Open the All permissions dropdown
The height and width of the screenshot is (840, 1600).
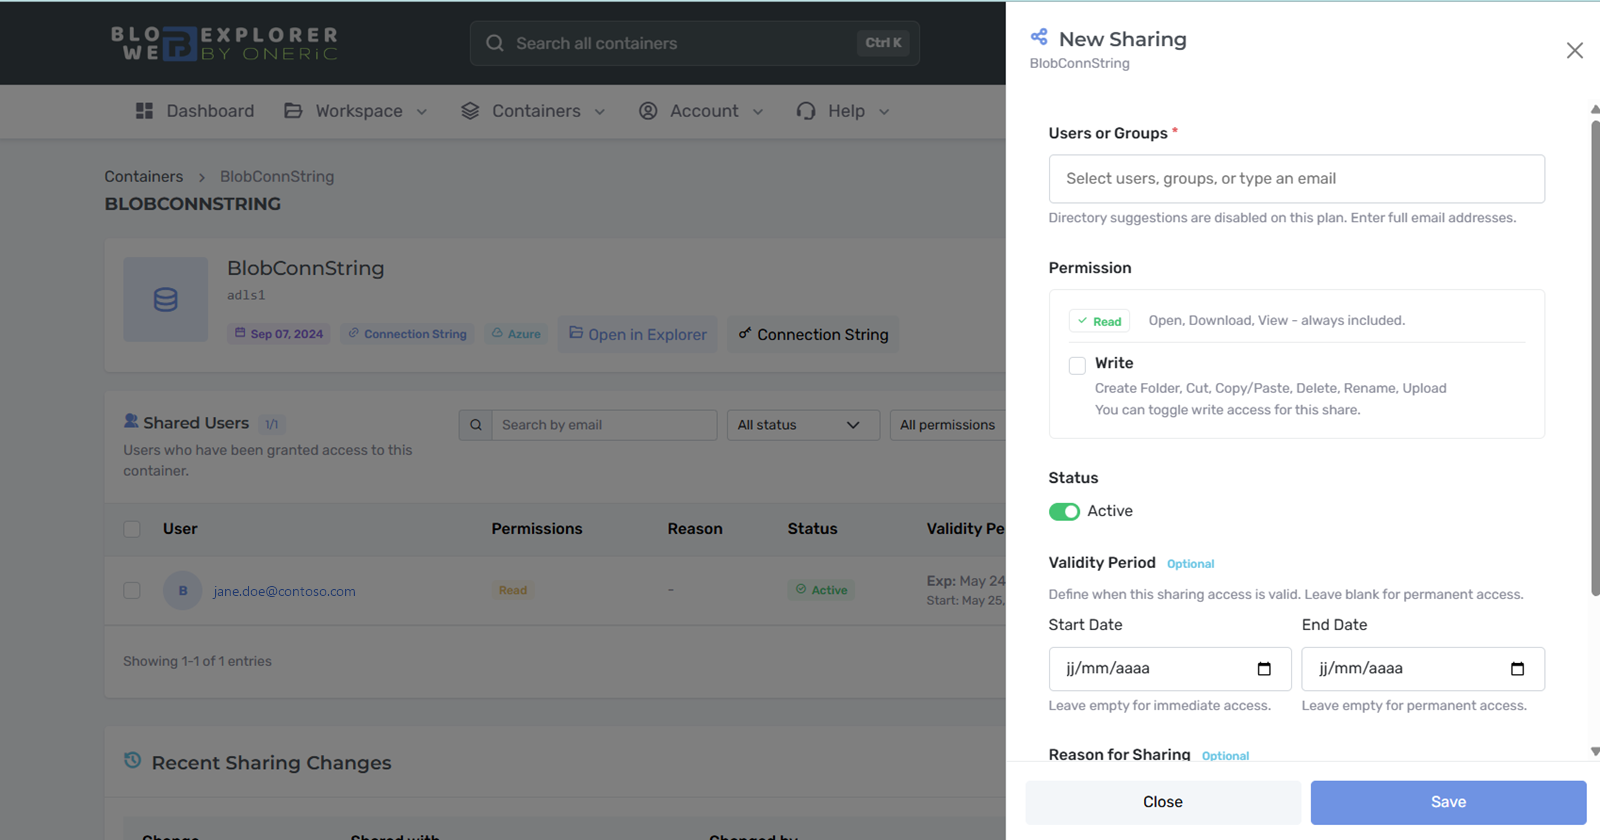[948, 425]
